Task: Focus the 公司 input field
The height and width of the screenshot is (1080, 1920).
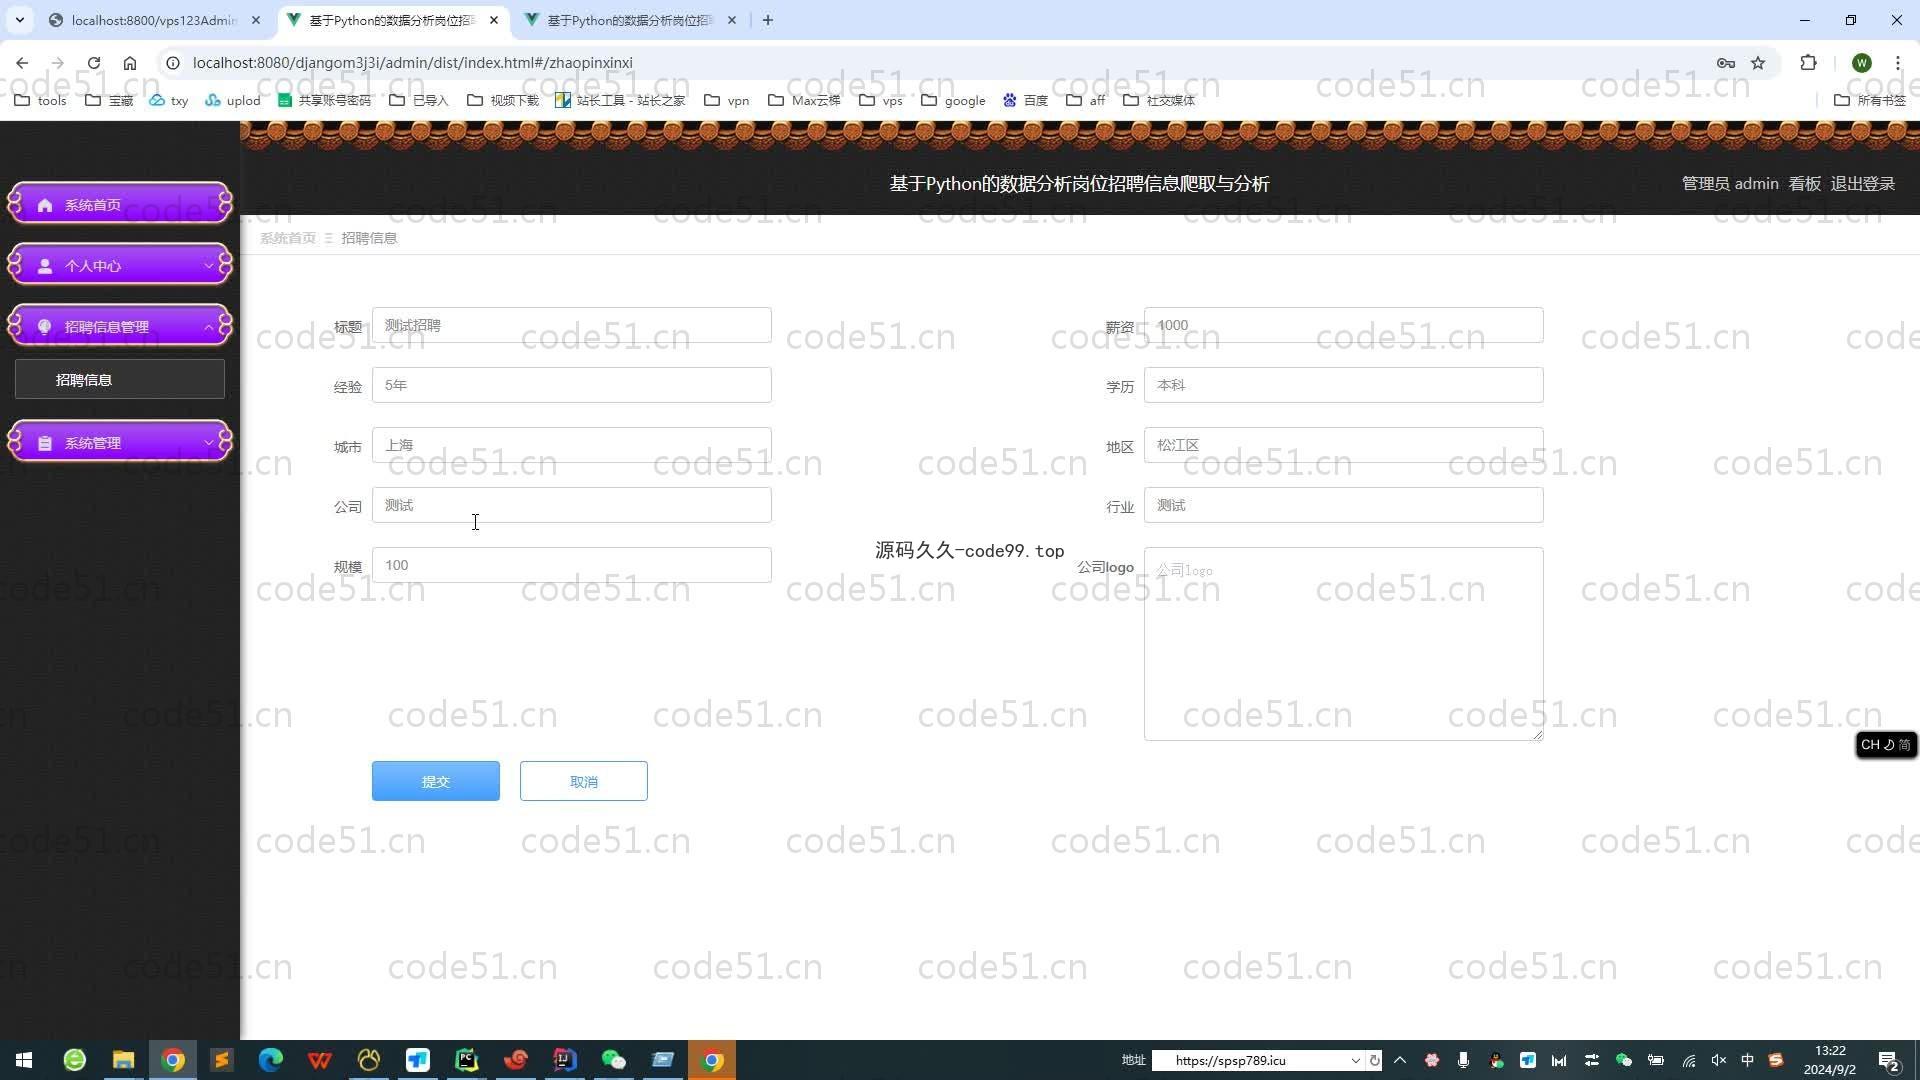Action: 572,505
